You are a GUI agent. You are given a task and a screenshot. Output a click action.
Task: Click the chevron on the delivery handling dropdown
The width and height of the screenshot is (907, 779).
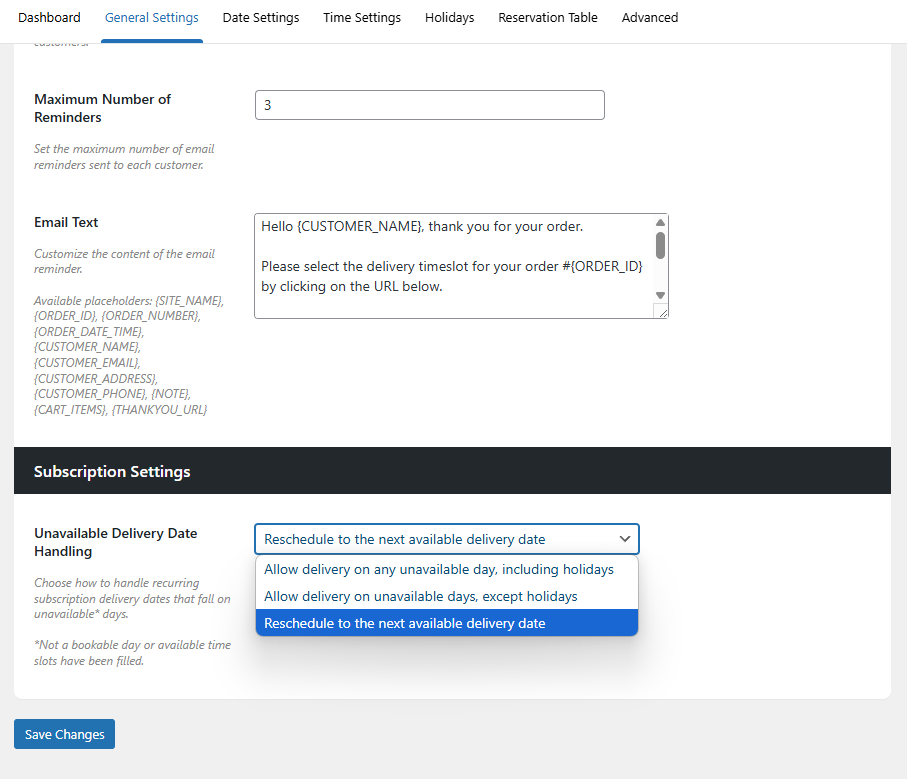tap(625, 538)
